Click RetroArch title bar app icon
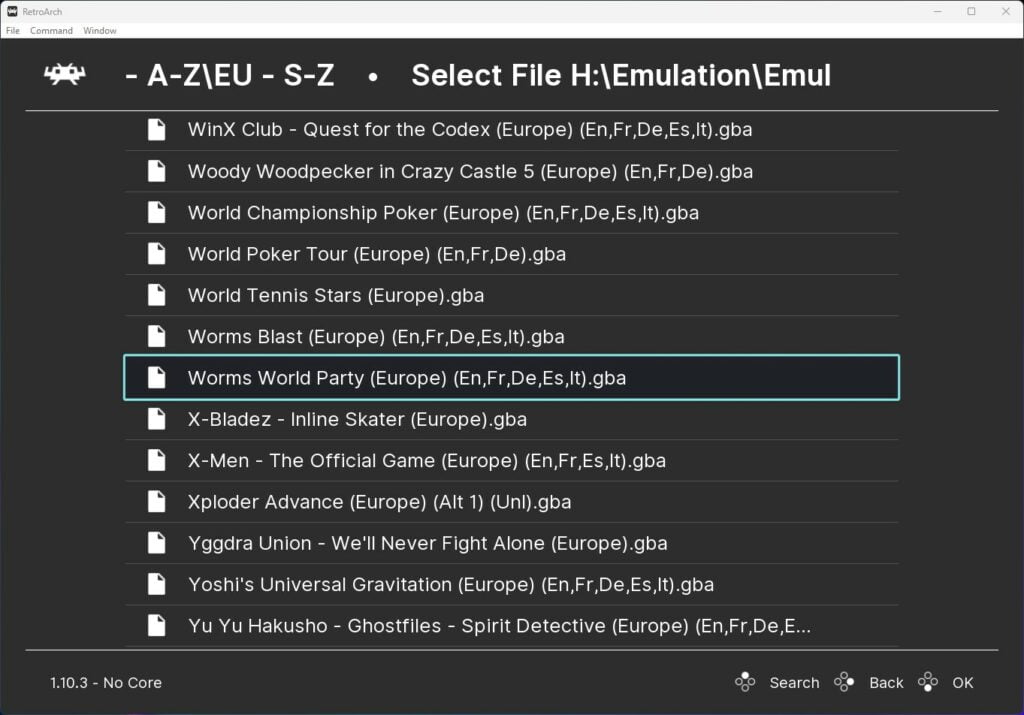Viewport: 1024px width, 715px height. pos(12,11)
